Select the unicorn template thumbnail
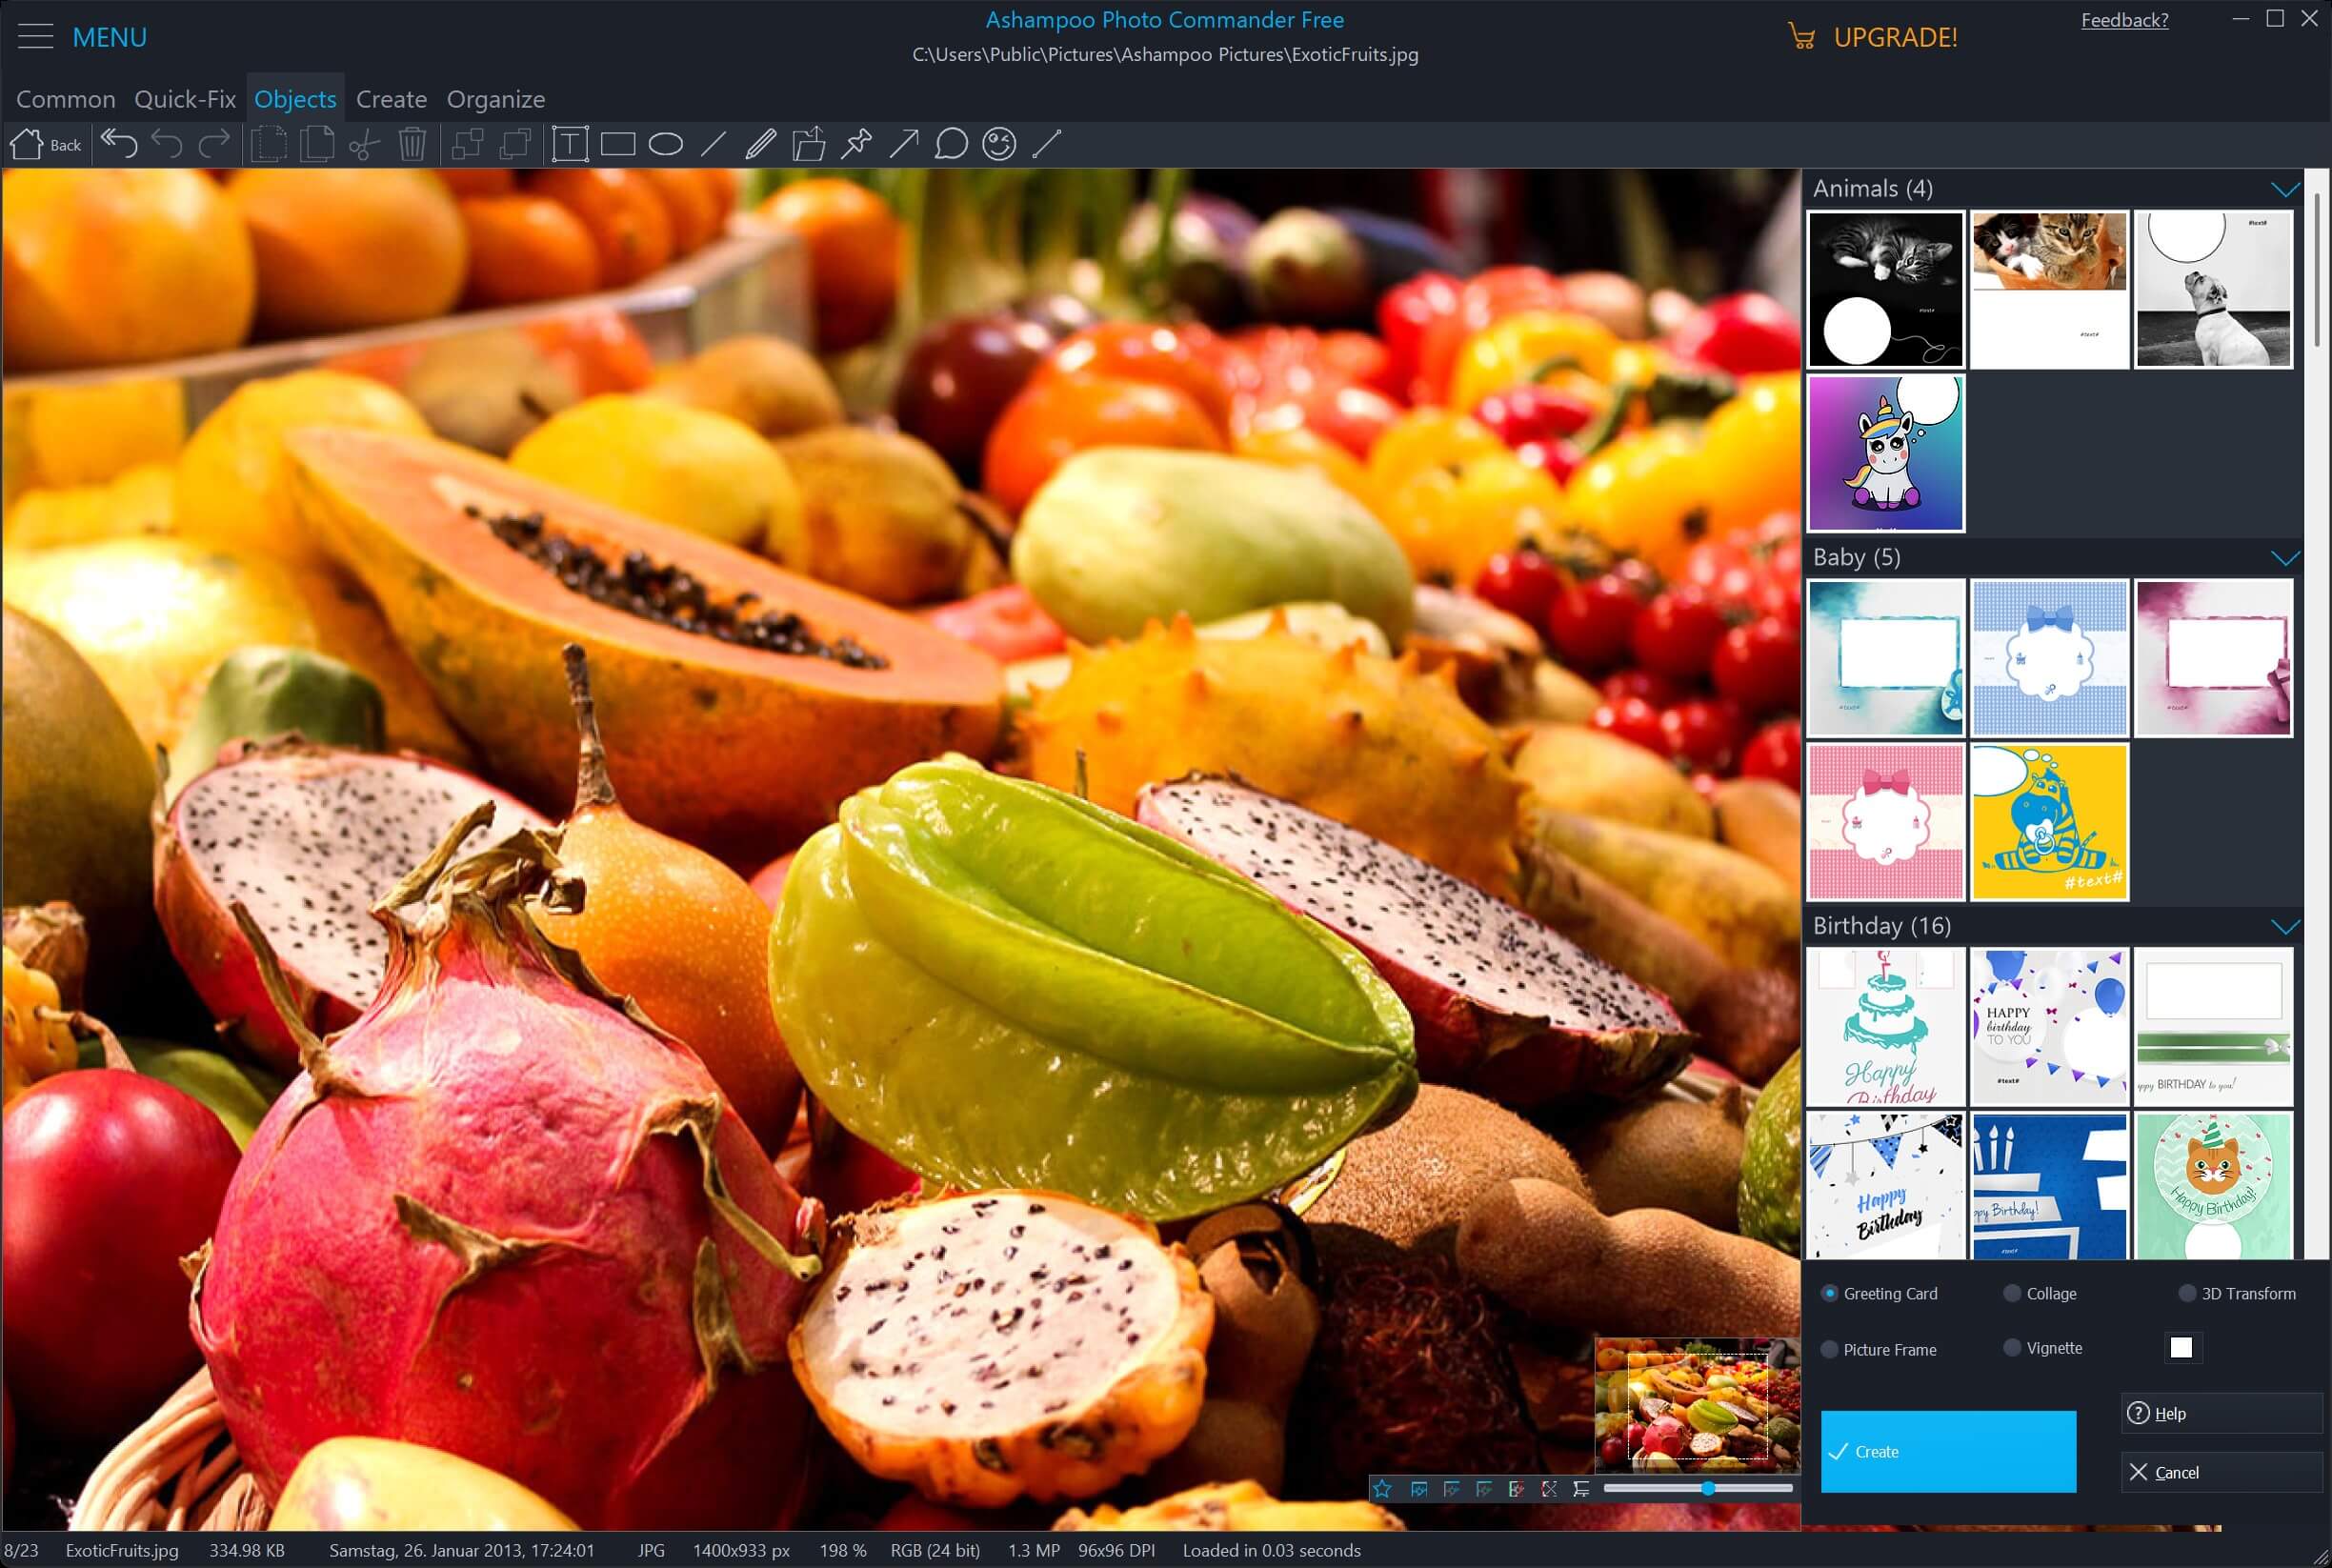Viewport: 2332px width, 1568px height. tap(1886, 453)
